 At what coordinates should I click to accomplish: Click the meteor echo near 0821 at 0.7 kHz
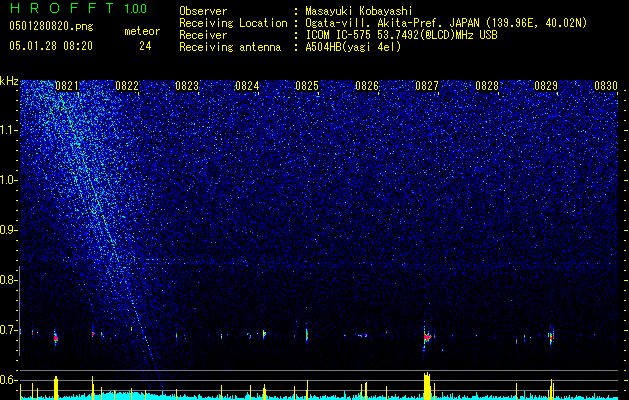coord(56,337)
